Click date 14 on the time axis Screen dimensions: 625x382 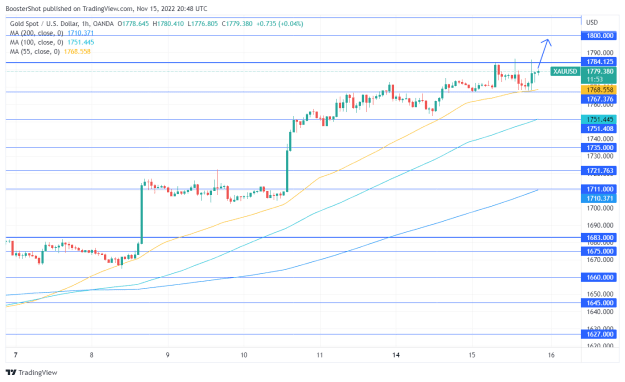click(396, 355)
